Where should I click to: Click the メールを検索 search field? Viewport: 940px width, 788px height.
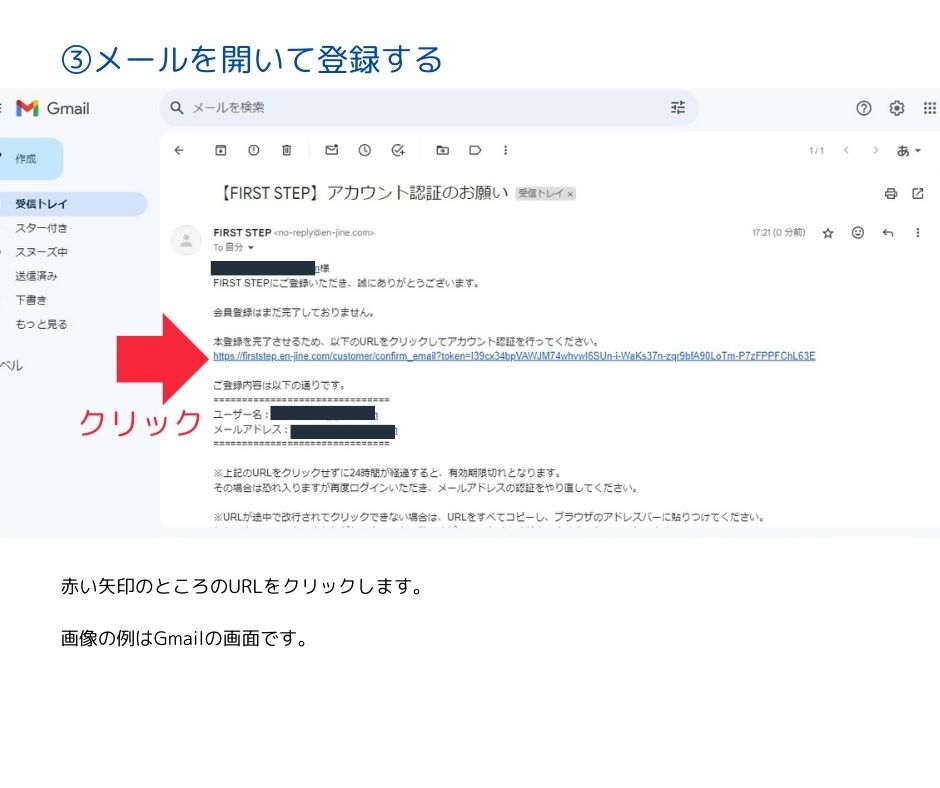click(429, 108)
